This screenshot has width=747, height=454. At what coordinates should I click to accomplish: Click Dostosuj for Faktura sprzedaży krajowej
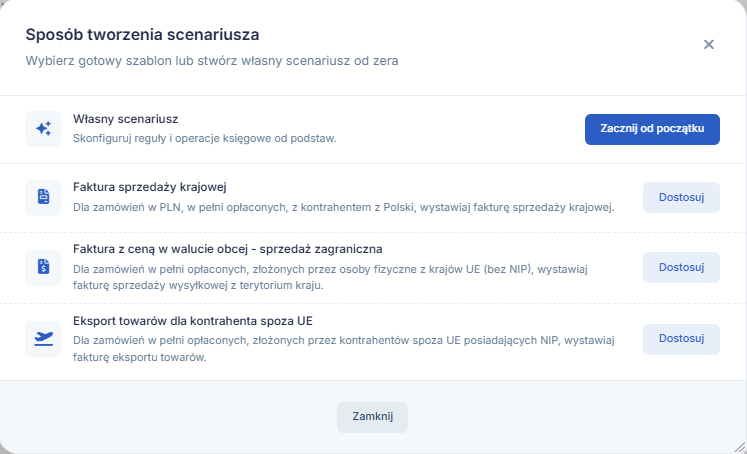coord(681,197)
